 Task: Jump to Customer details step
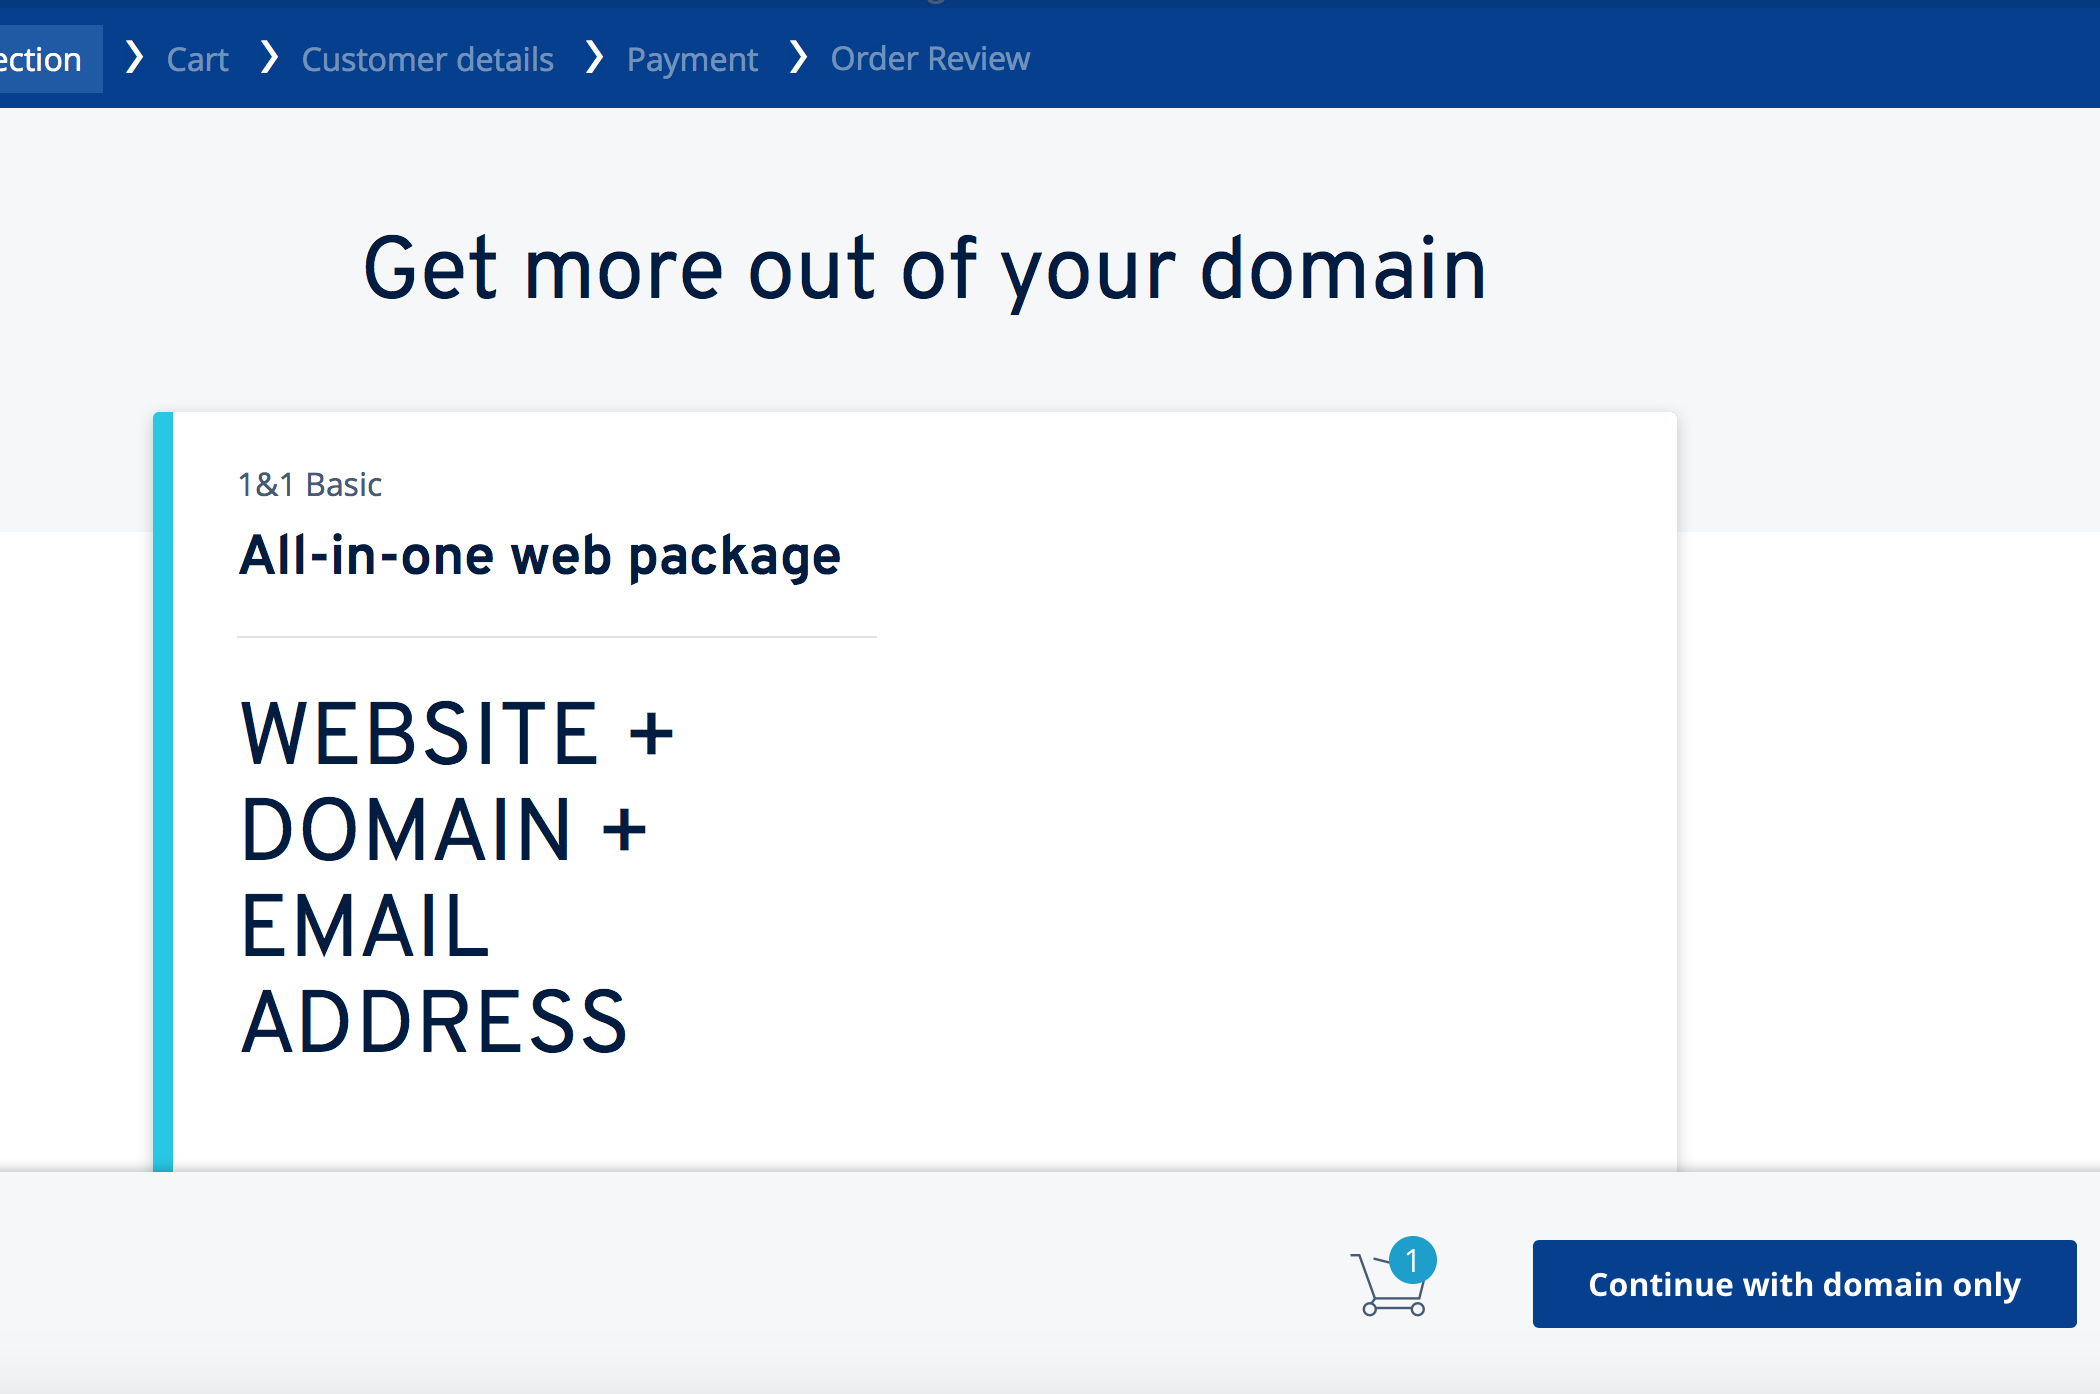point(427,59)
